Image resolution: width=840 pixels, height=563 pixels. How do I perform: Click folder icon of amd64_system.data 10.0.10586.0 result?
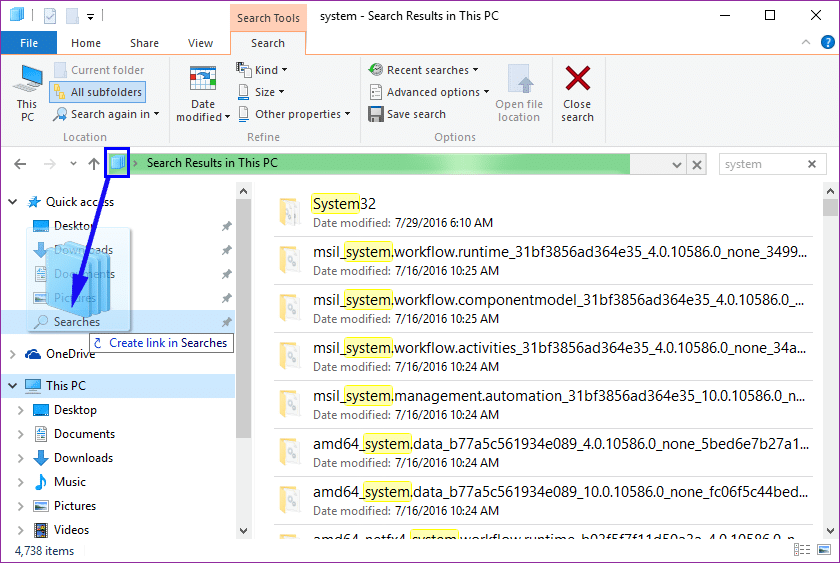click(x=290, y=500)
